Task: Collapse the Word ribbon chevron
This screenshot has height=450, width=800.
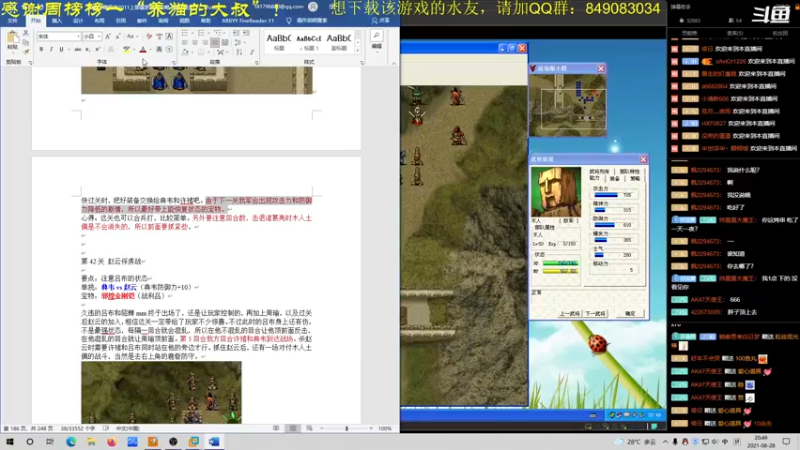Action: pos(393,63)
